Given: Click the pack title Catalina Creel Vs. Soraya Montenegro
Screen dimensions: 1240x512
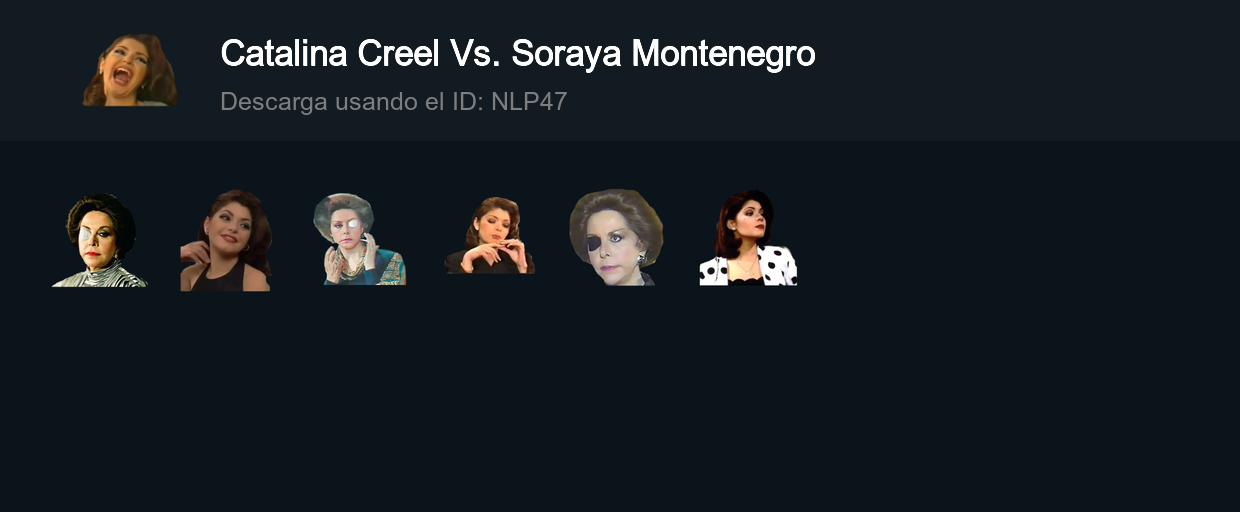Looking at the screenshot, I should [517, 53].
